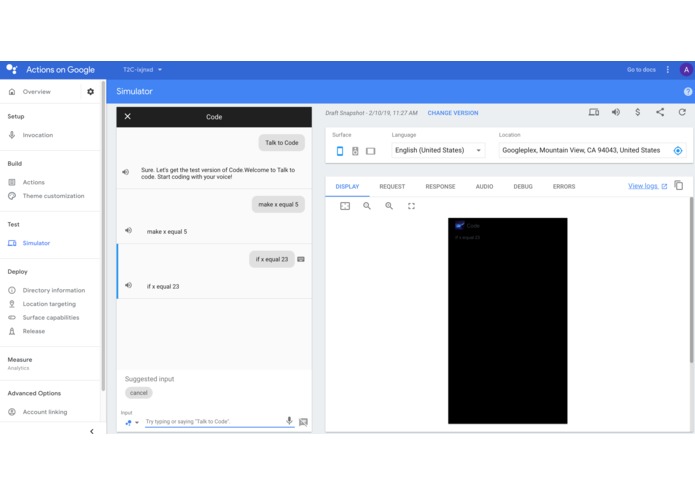The height and width of the screenshot is (494, 695).
Task: Switch to the DEBUG tab
Action: pyautogui.click(x=523, y=187)
